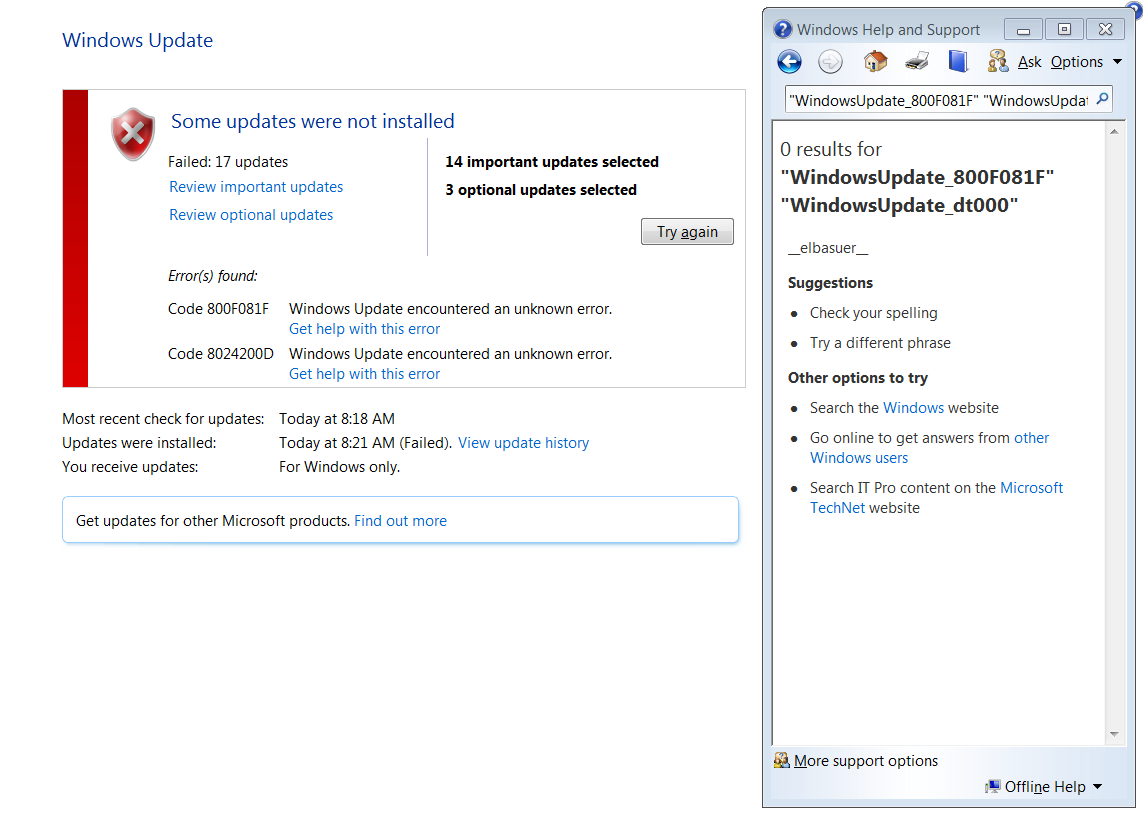The image size is (1143, 840).
Task: Click the Help window title question mark icon
Action: tap(782, 29)
